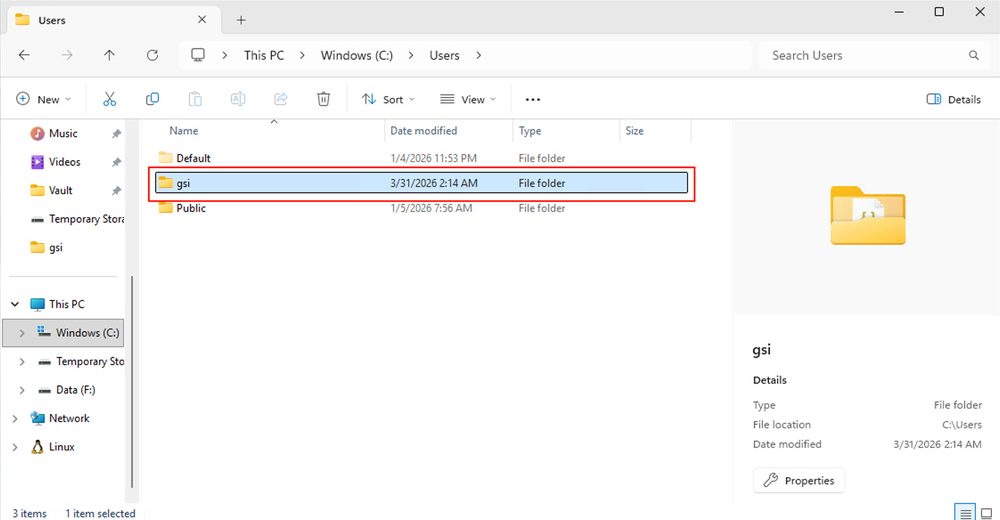This screenshot has height=520, width=1000.
Task: Open the View dropdown menu
Action: 467,99
